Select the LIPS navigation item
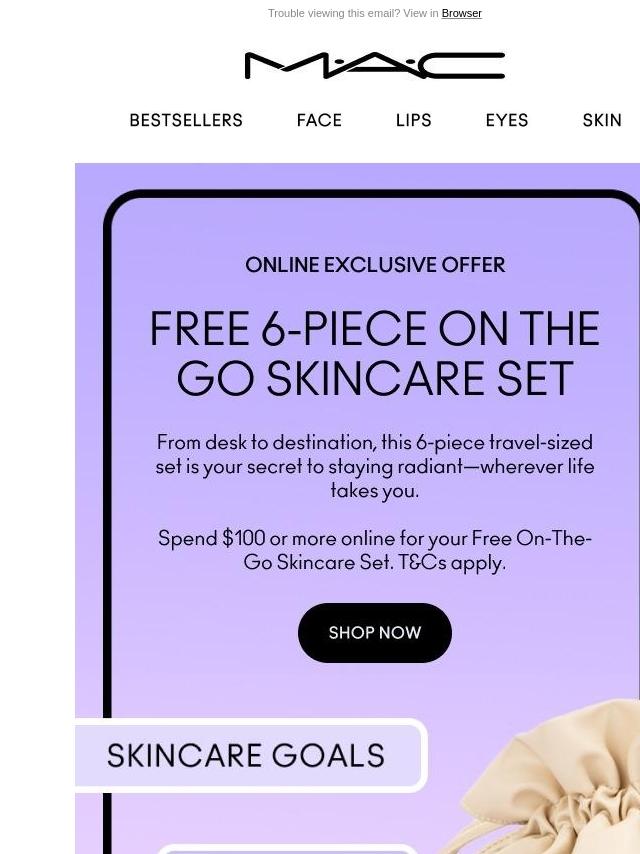This screenshot has height=854, width=640. pyautogui.click(x=413, y=120)
